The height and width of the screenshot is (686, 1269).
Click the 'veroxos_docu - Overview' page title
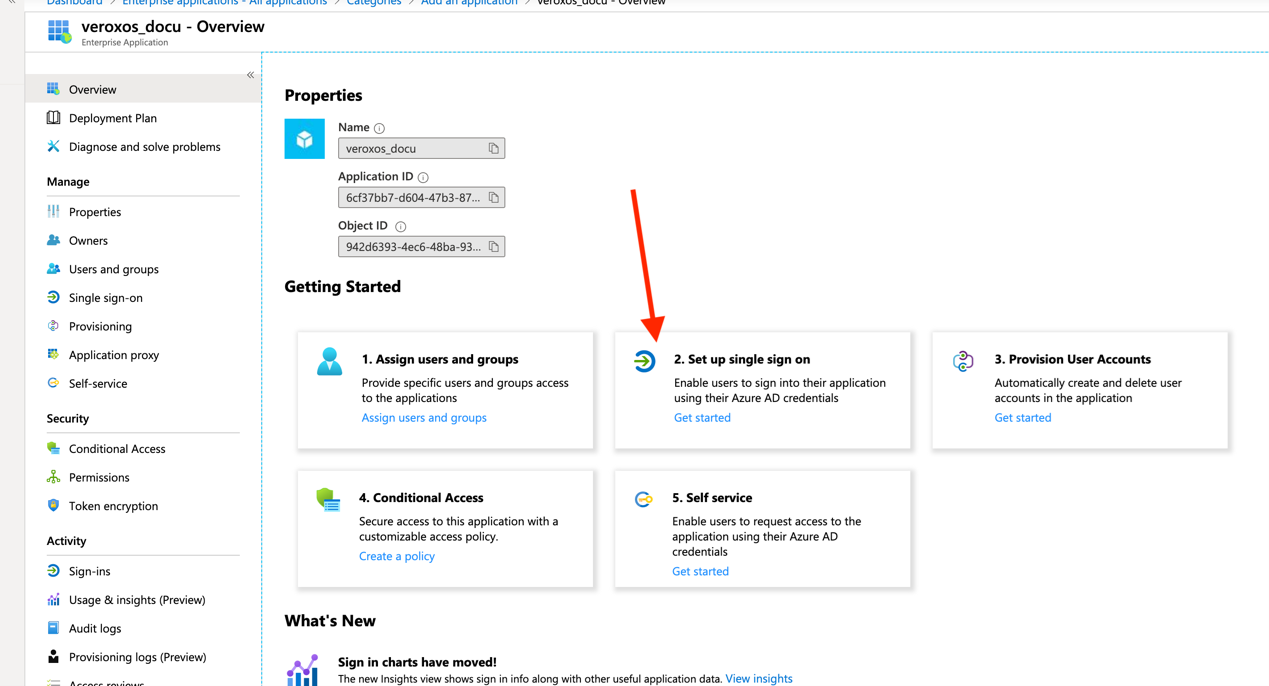click(x=173, y=27)
